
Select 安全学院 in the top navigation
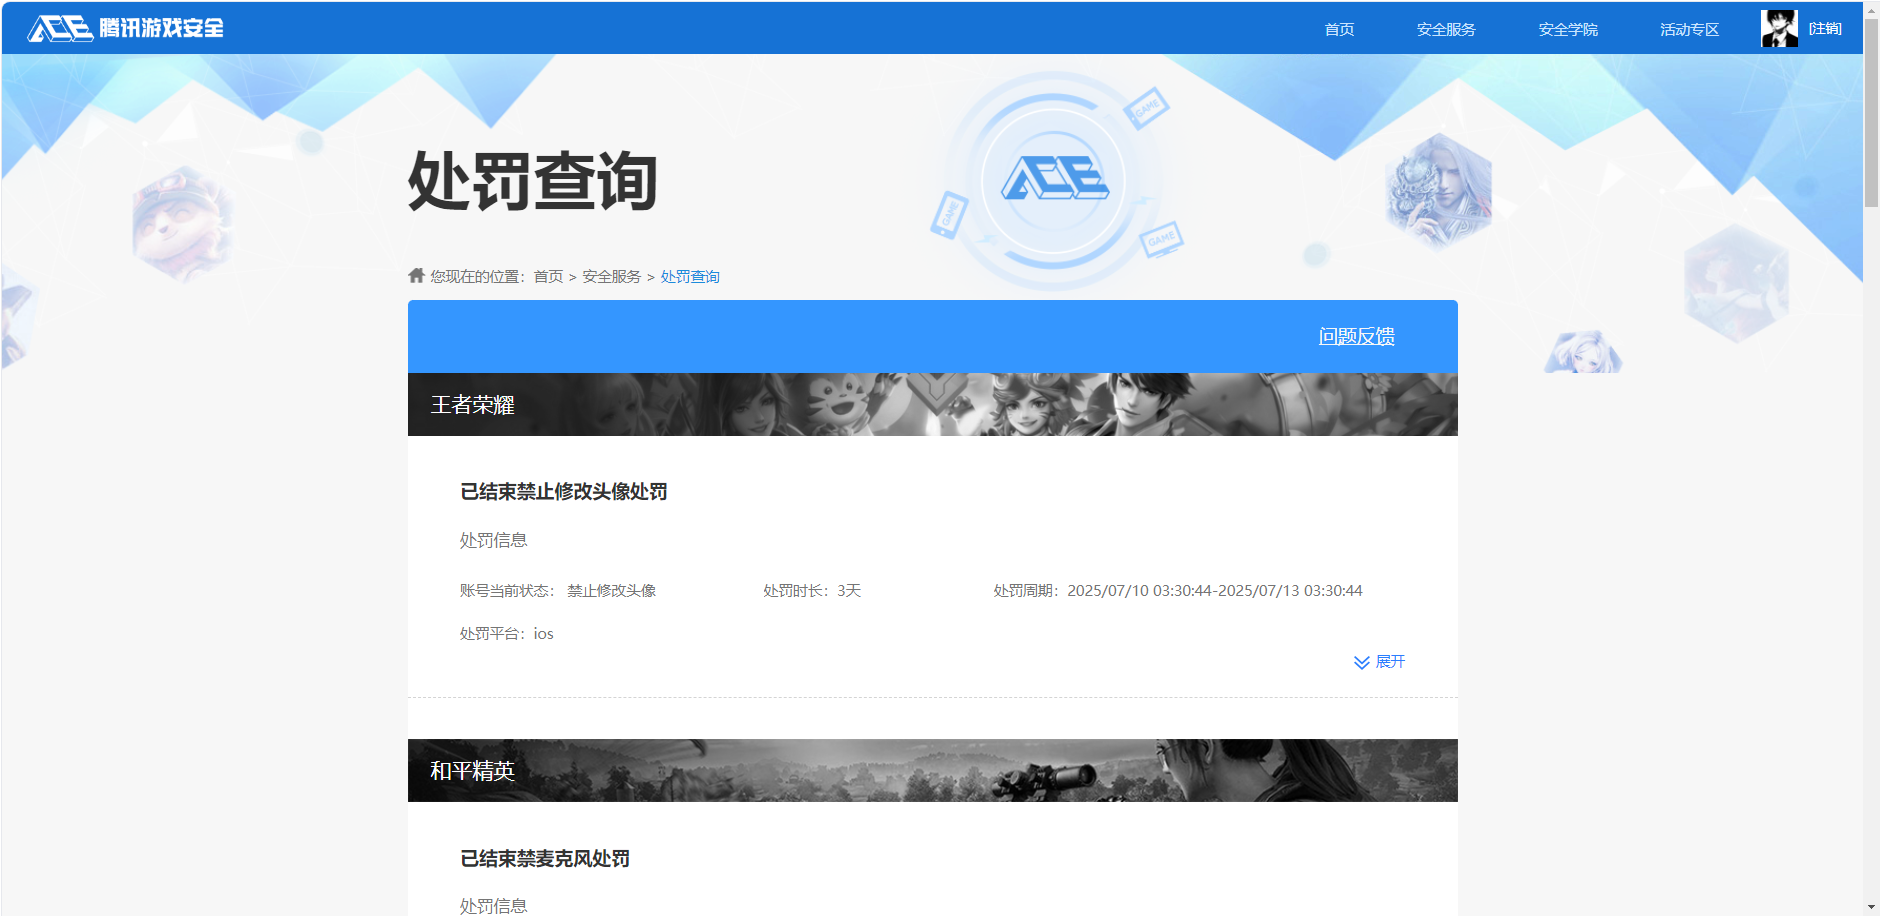tap(1568, 29)
